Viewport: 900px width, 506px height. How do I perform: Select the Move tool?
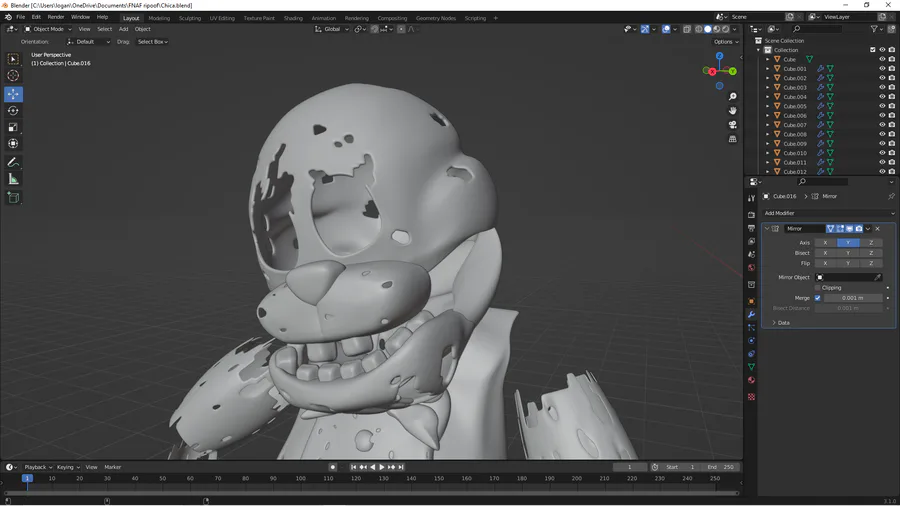tap(13, 94)
